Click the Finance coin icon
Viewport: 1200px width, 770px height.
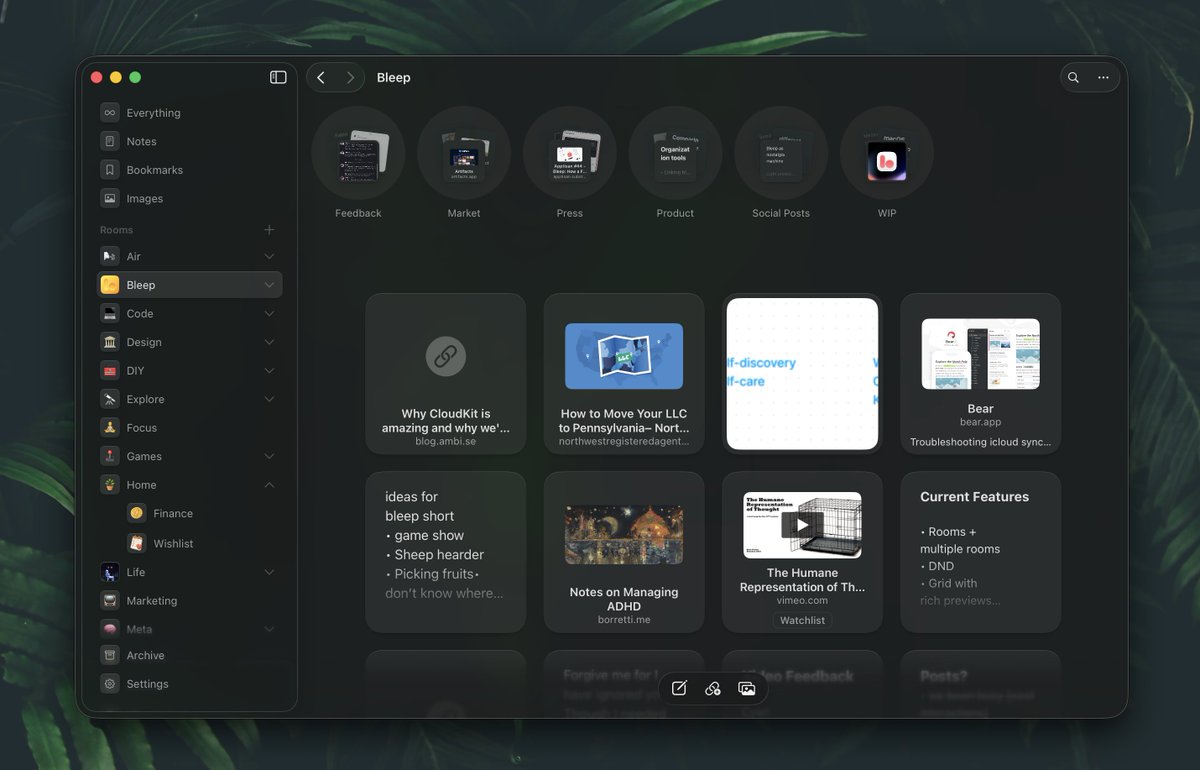(x=137, y=513)
